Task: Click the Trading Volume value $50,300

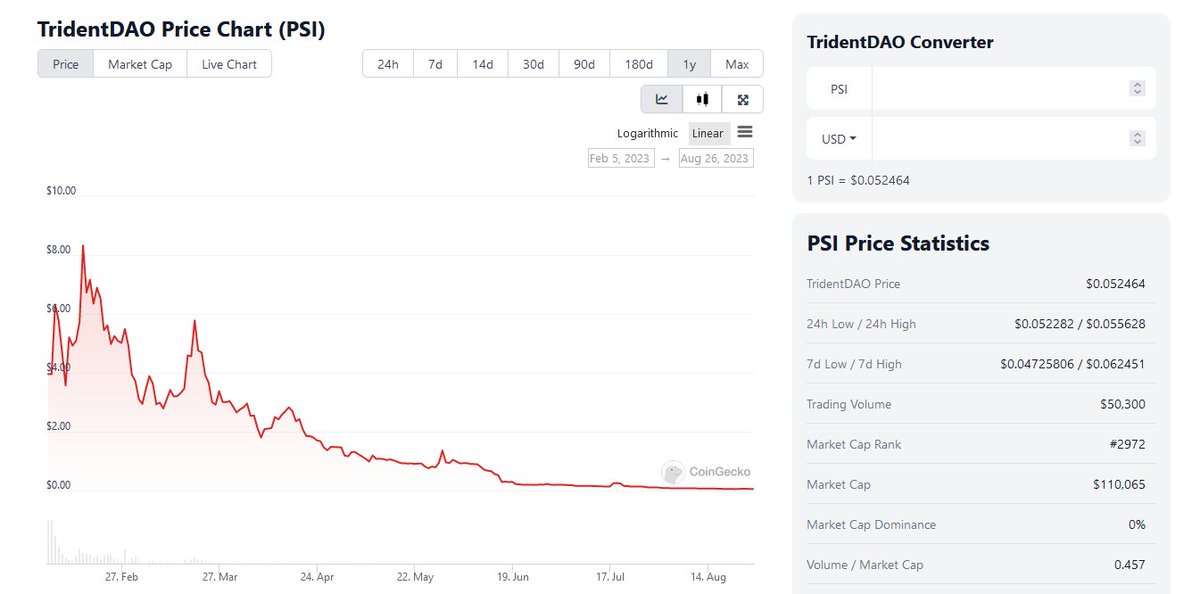Action: tap(1122, 404)
